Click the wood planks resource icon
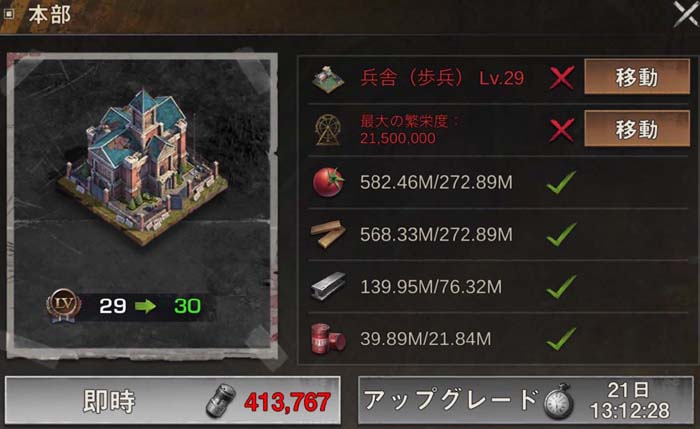The image size is (700, 429). (328, 233)
